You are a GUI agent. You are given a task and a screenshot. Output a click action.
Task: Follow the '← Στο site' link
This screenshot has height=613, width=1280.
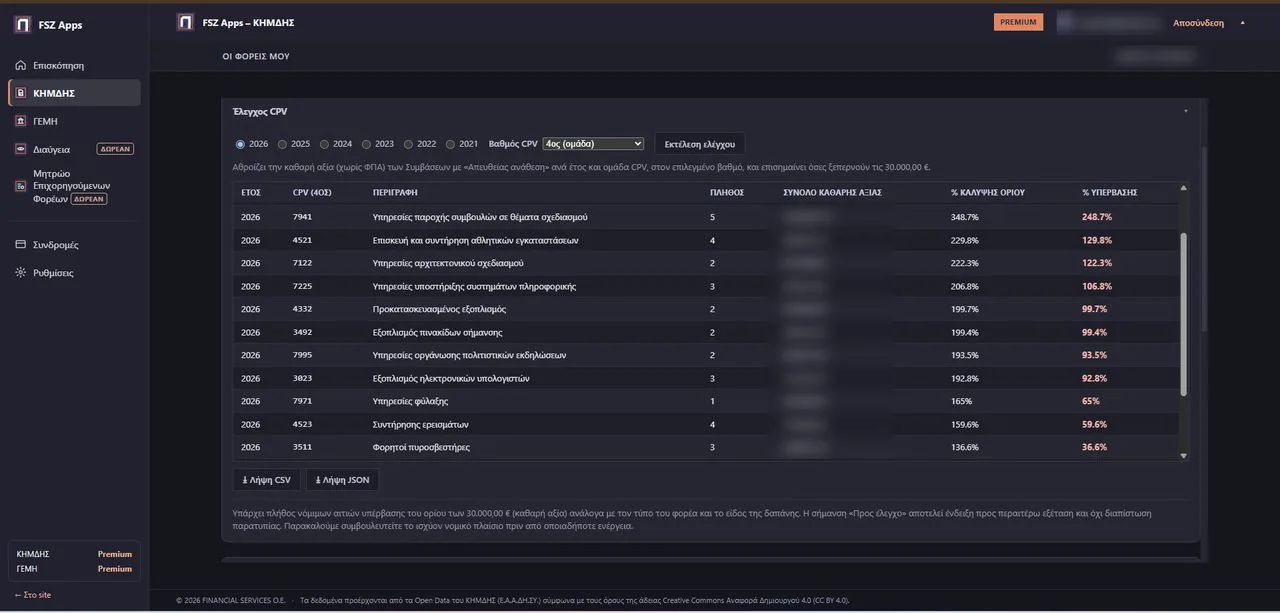click(33, 595)
